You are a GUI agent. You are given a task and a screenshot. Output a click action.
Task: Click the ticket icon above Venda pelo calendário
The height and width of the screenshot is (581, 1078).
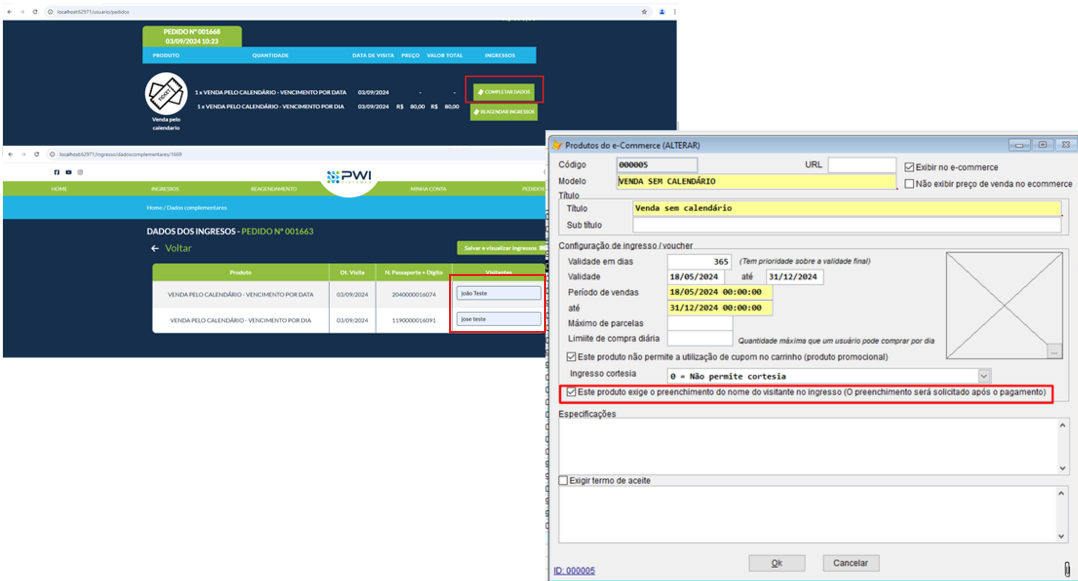pos(167,93)
